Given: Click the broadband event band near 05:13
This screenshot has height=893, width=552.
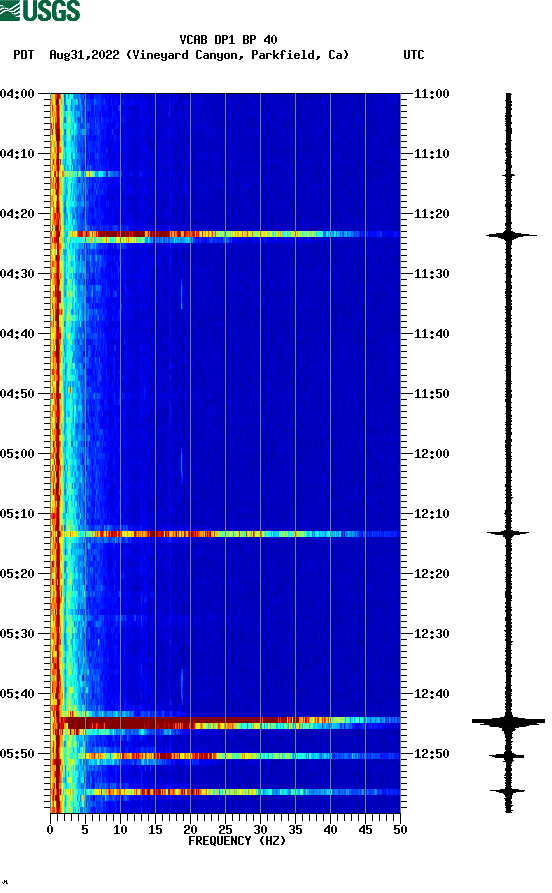Looking at the screenshot, I should tap(226, 534).
